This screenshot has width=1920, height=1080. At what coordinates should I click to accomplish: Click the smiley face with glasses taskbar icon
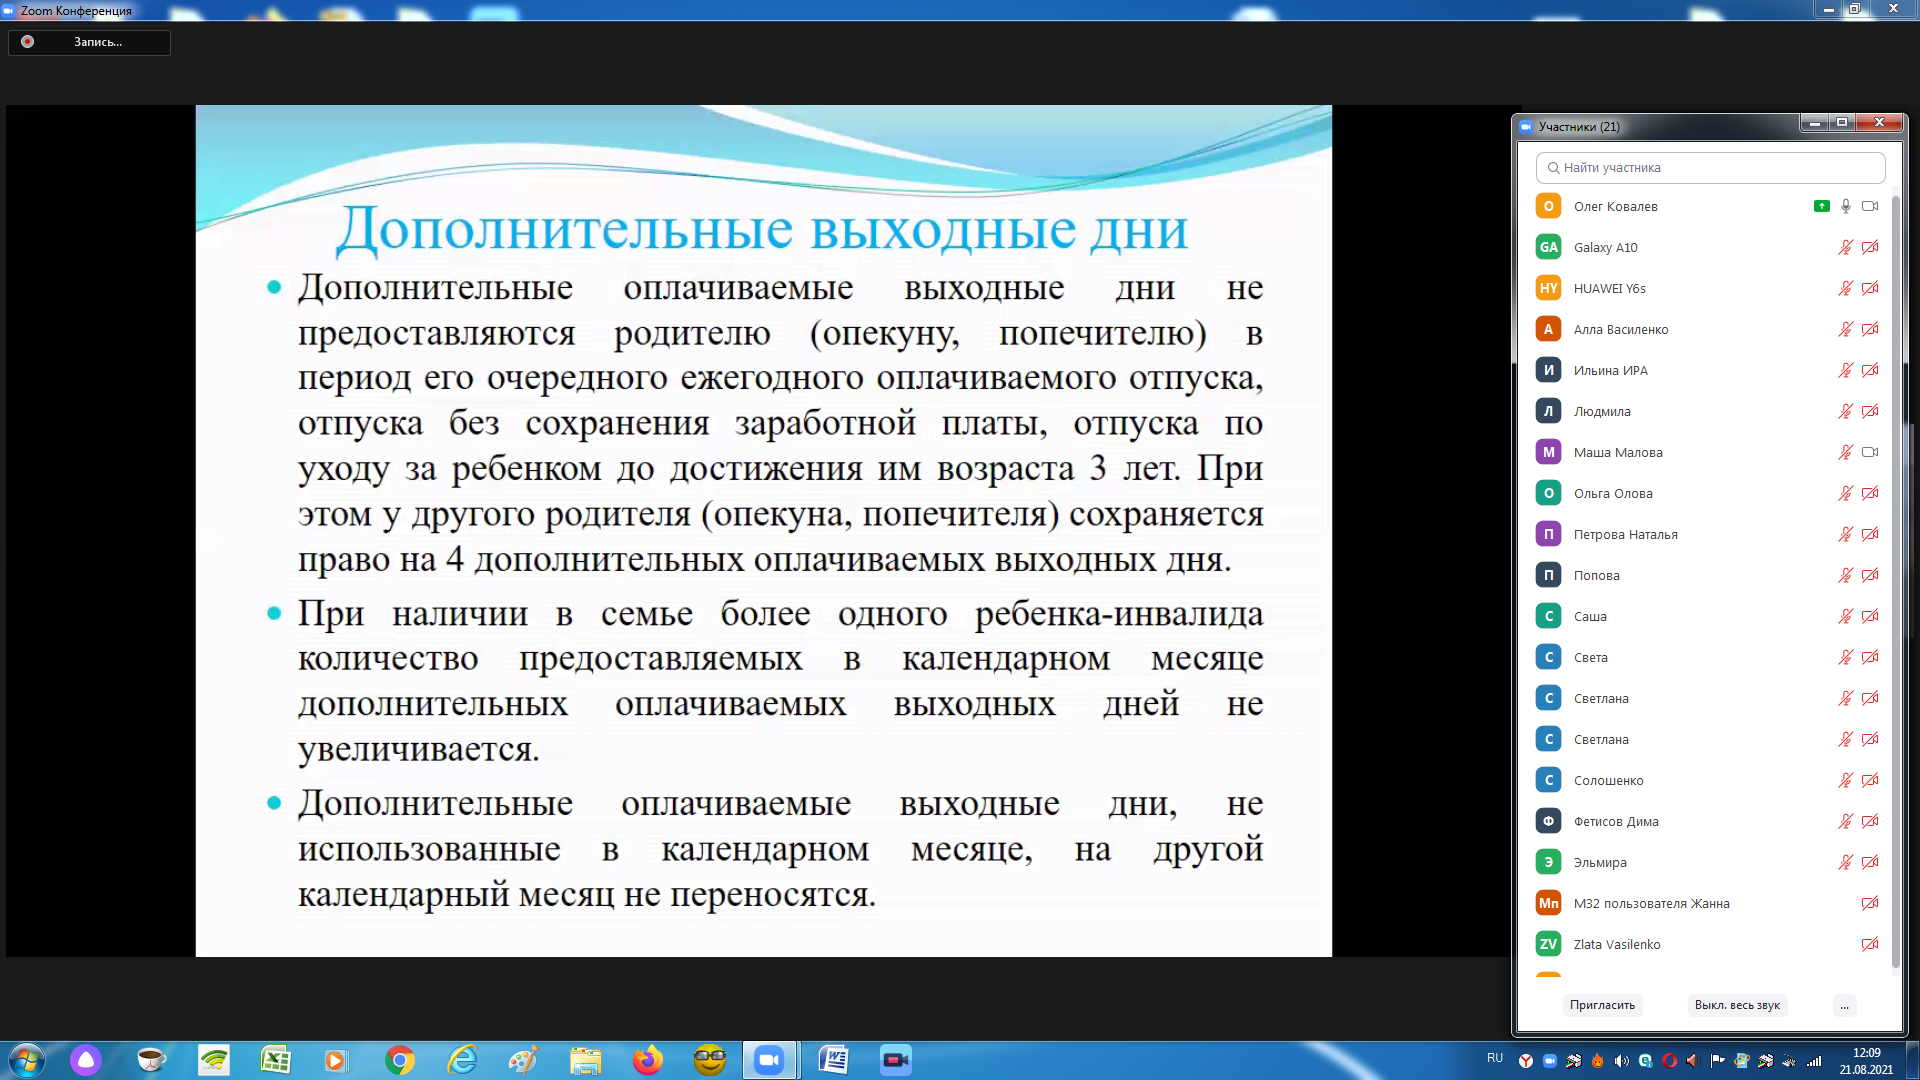click(710, 1060)
